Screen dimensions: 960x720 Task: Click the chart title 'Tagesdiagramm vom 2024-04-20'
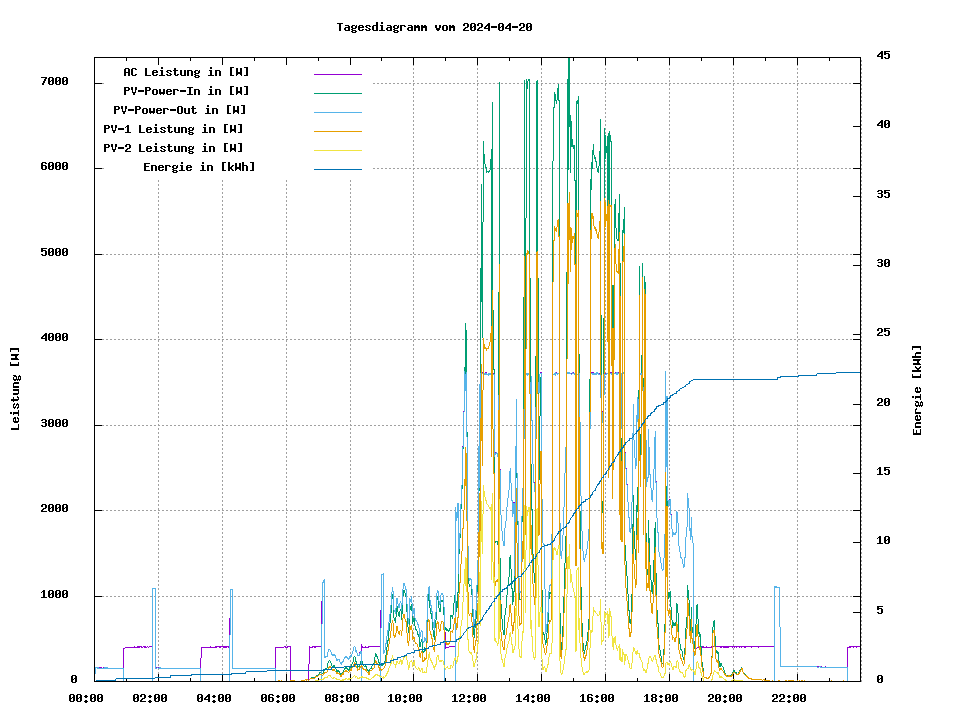tap(434, 27)
